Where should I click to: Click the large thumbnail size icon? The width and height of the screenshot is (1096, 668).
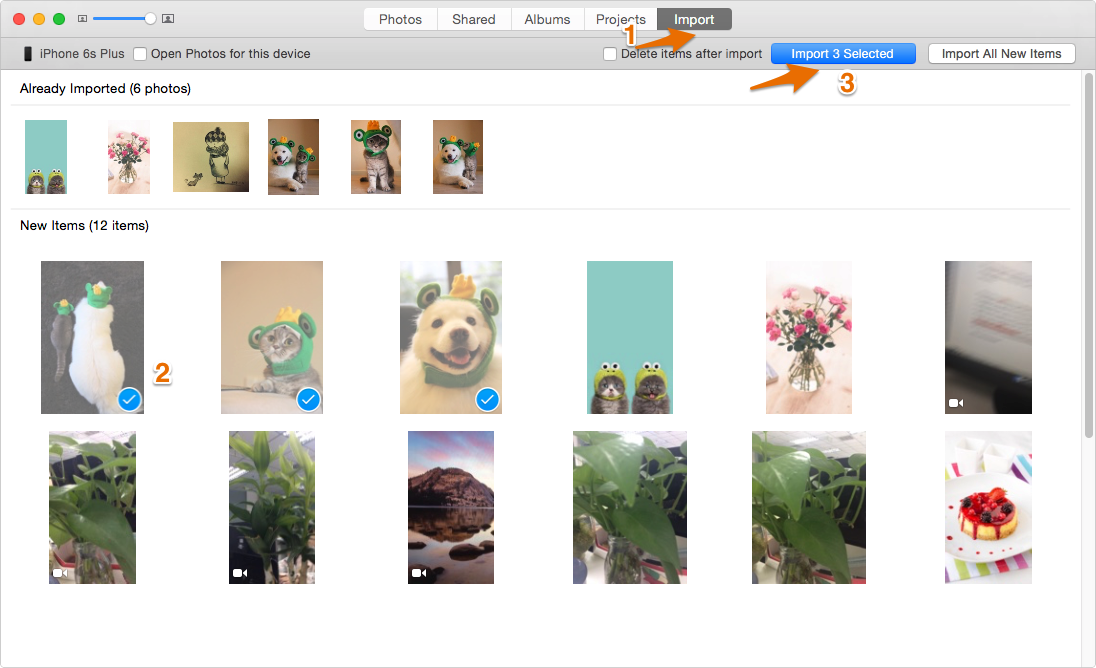168,19
